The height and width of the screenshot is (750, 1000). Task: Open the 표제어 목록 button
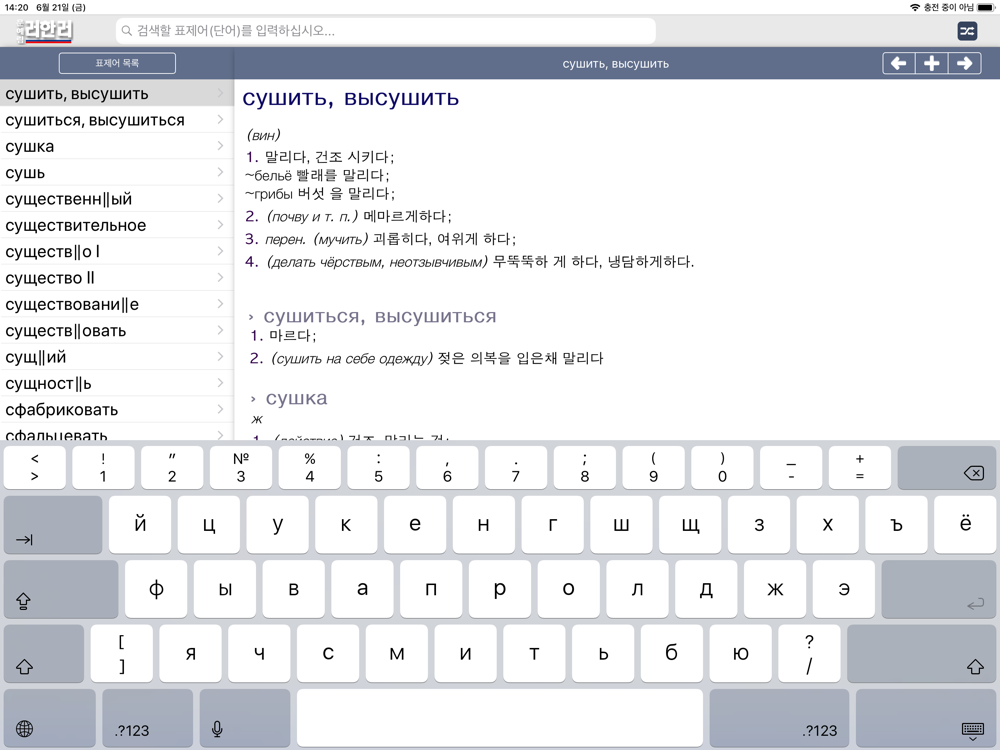[117, 63]
